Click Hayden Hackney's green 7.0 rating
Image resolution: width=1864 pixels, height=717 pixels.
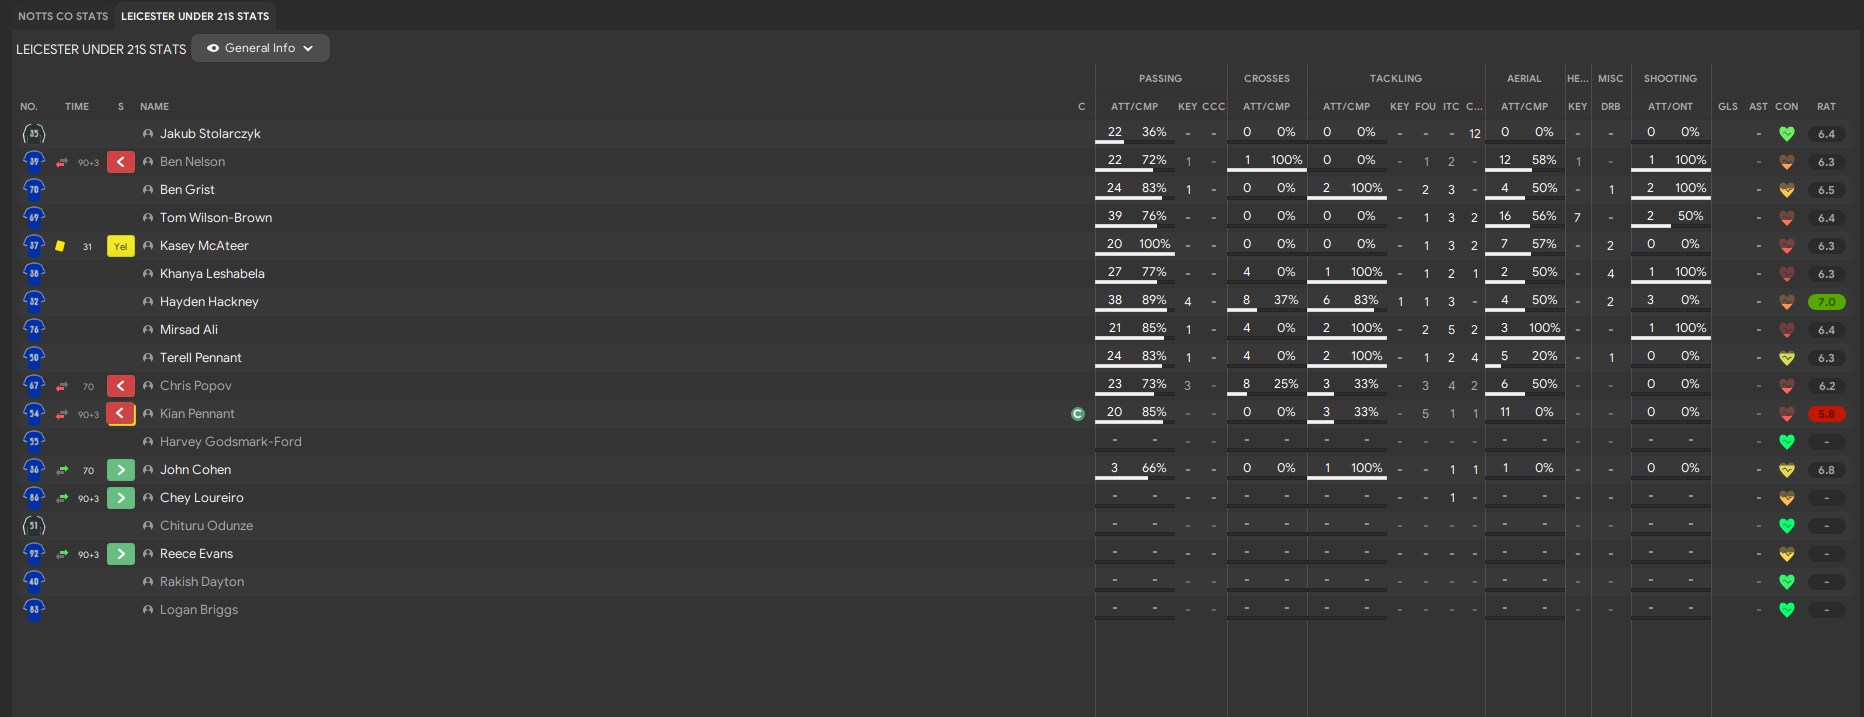(x=1826, y=302)
